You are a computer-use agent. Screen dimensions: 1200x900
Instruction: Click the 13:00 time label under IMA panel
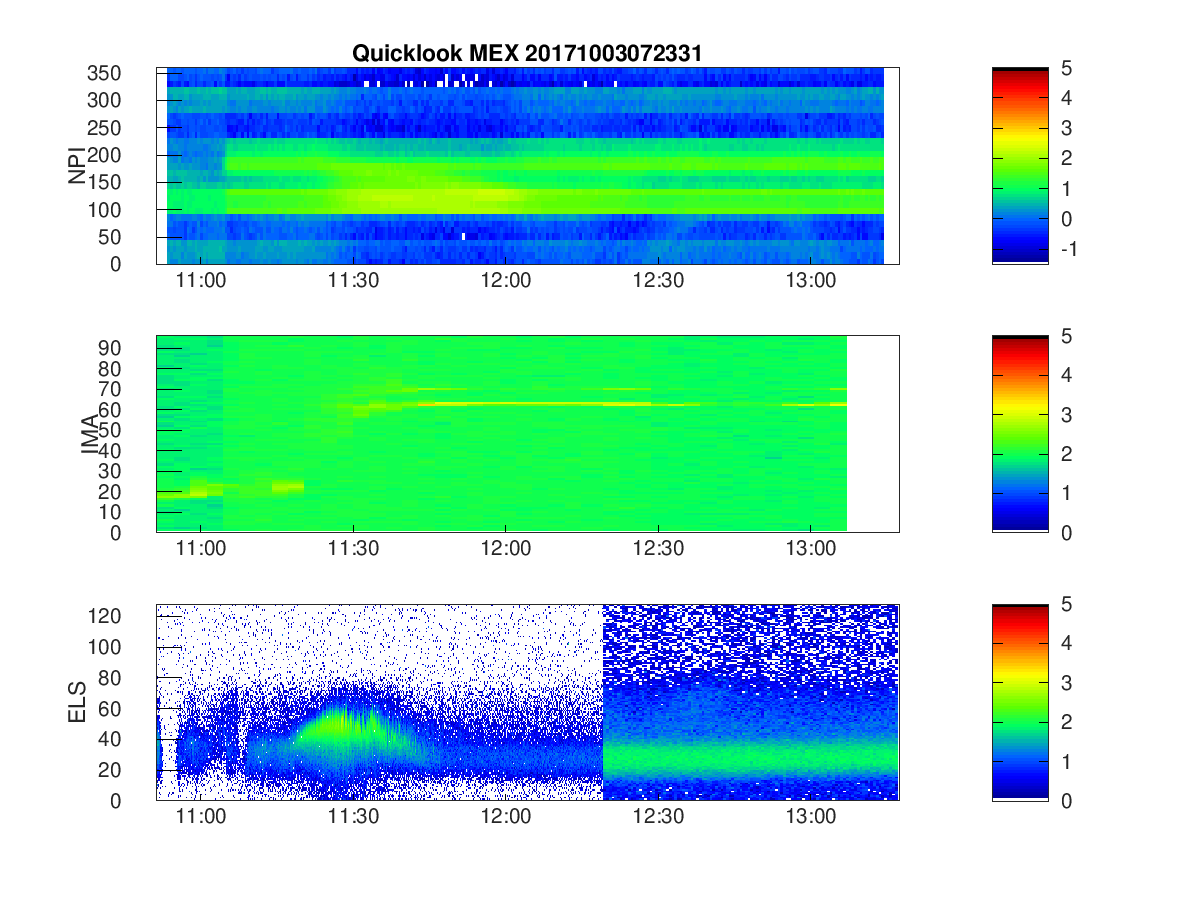[x=810, y=549]
